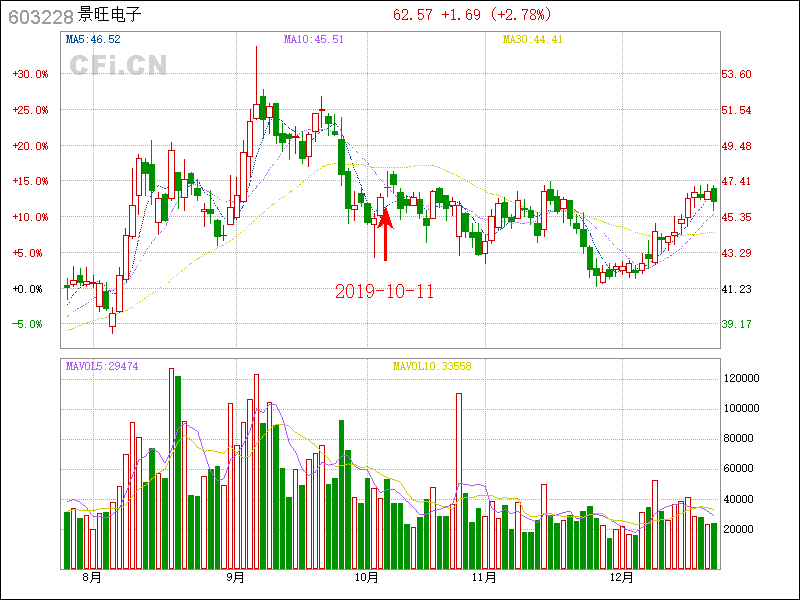Click the MA5:46.52 indicator label
This screenshot has width=800, height=600.
(x=93, y=39)
